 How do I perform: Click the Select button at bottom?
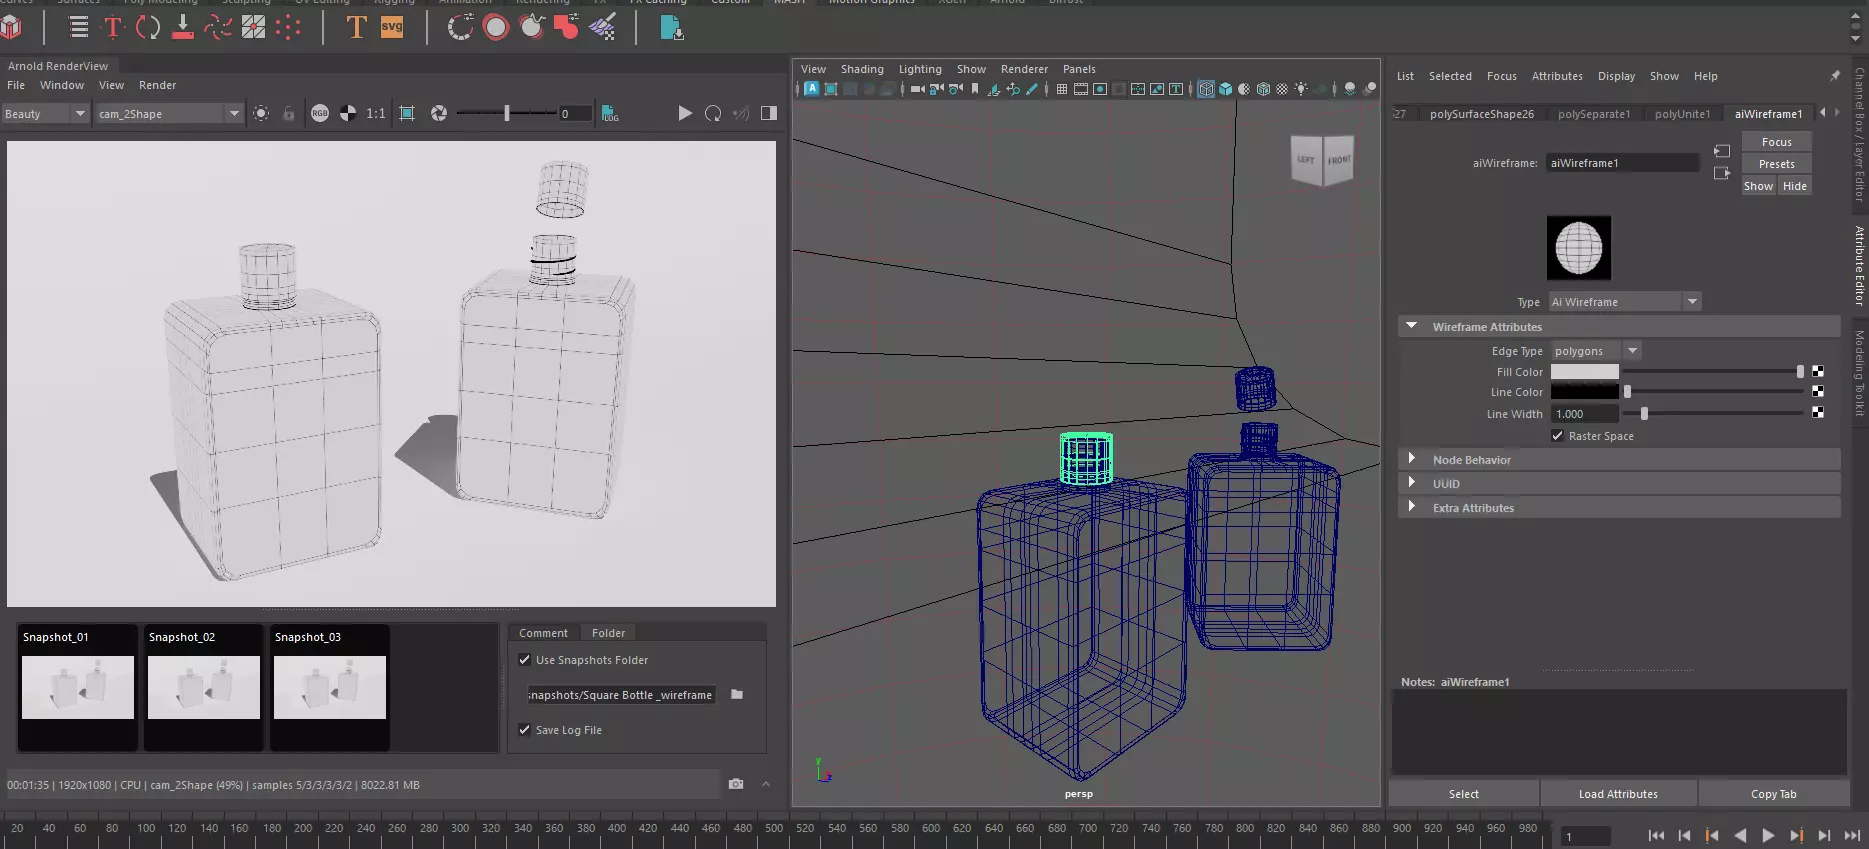pos(1463,794)
